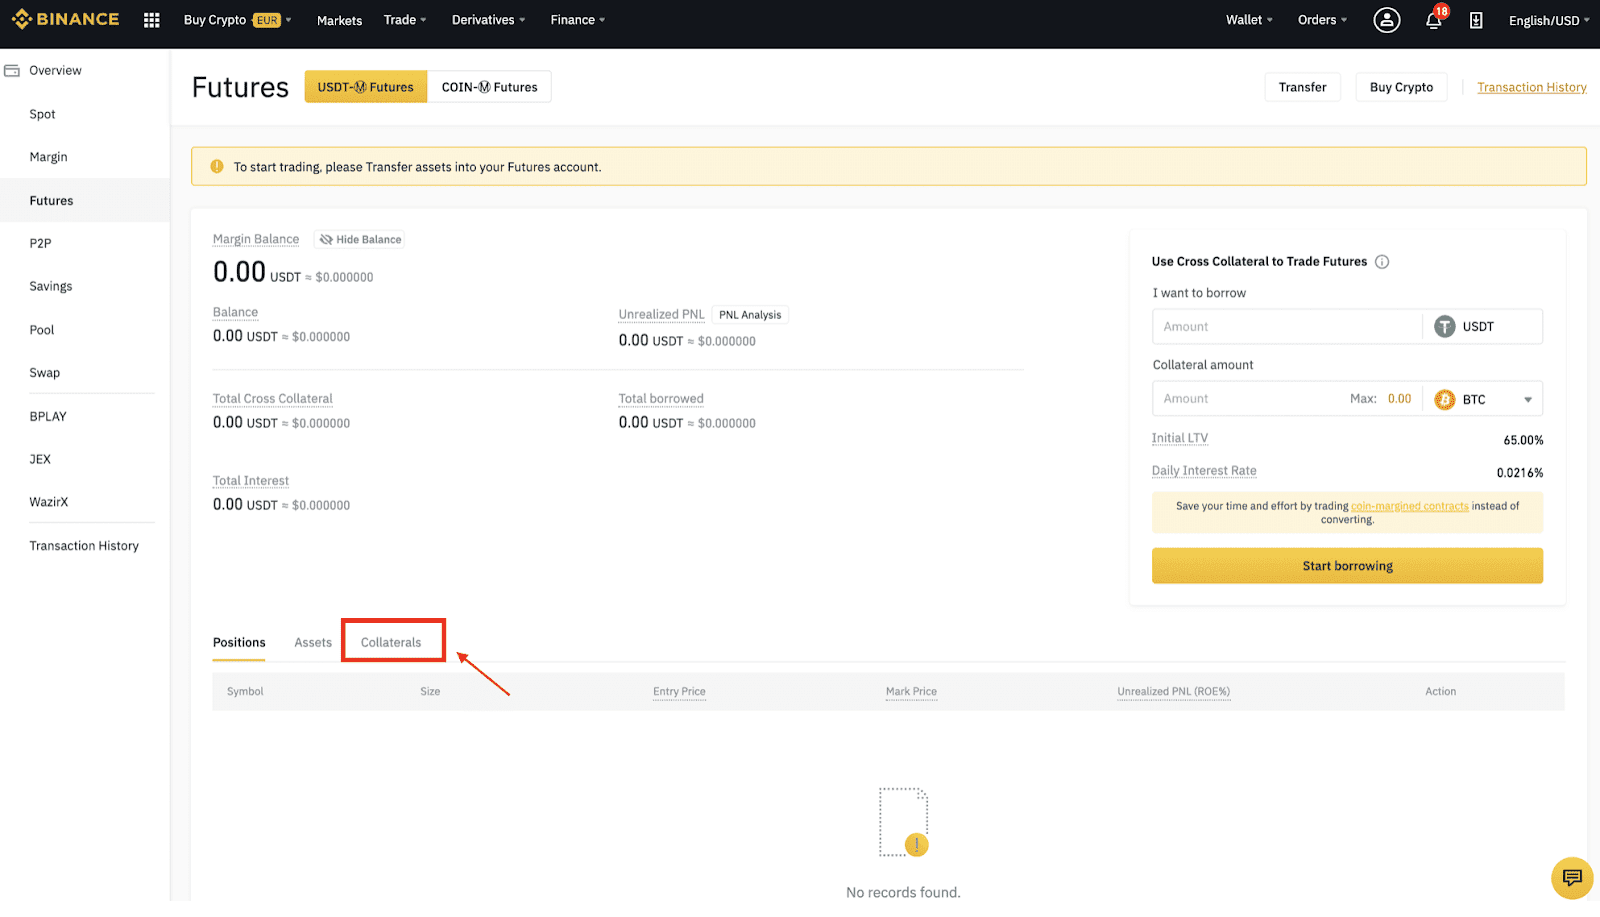Open the English/USD language selector

1549,20
